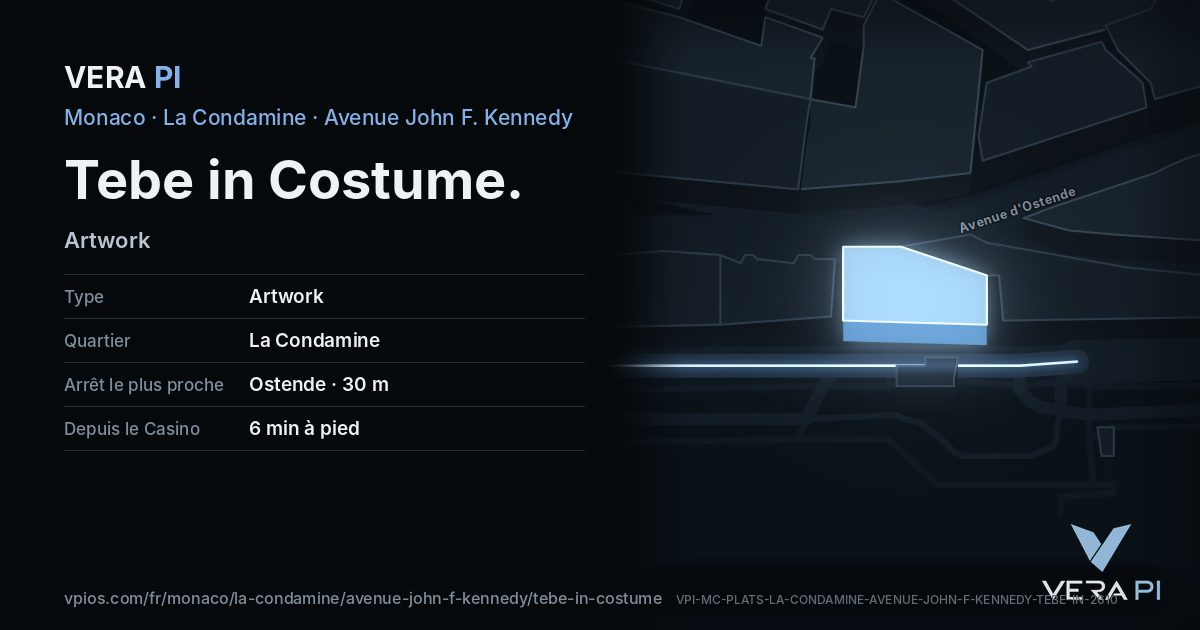Click the small building shape at the lower right of the map
This screenshot has height=630, width=1200.
(1106, 441)
